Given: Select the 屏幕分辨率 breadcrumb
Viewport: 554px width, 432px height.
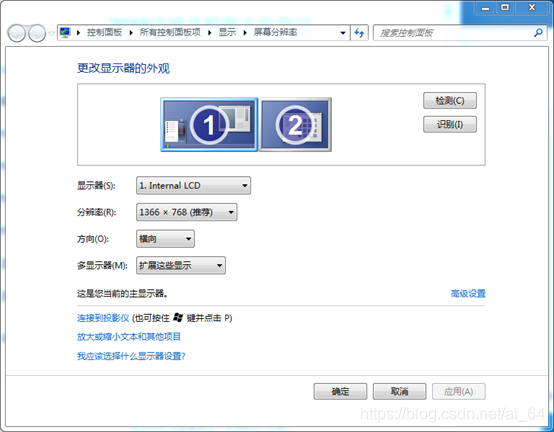Looking at the screenshot, I should tap(275, 32).
